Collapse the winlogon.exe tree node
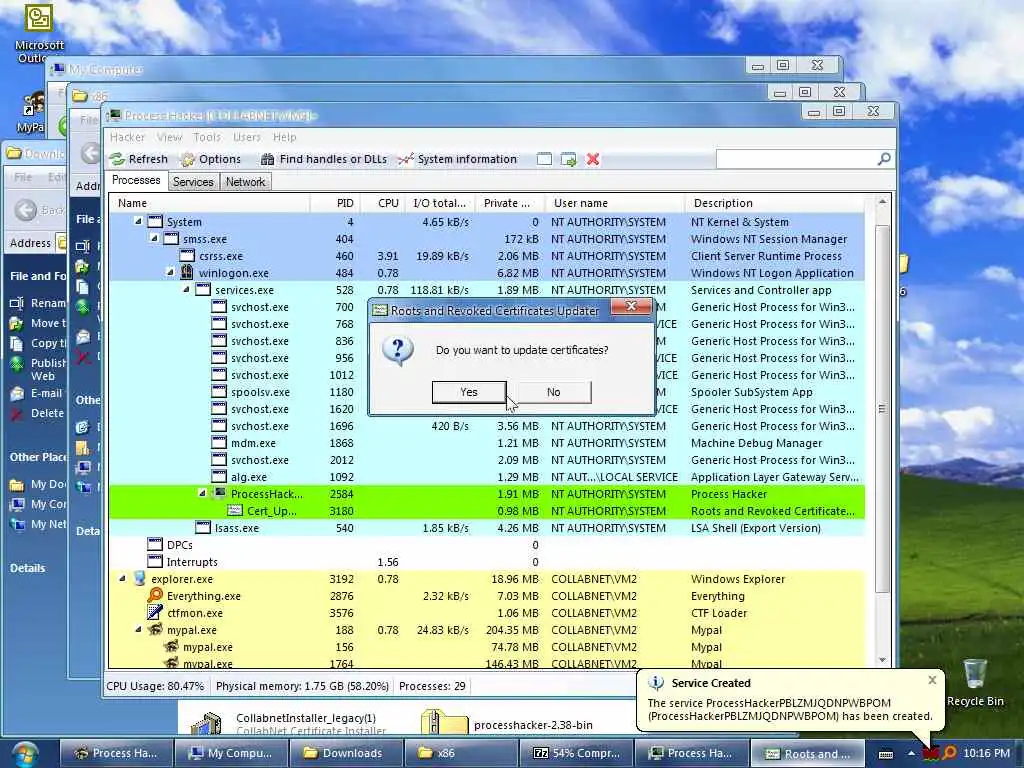This screenshot has height=768, width=1024. pyautogui.click(x=170, y=272)
